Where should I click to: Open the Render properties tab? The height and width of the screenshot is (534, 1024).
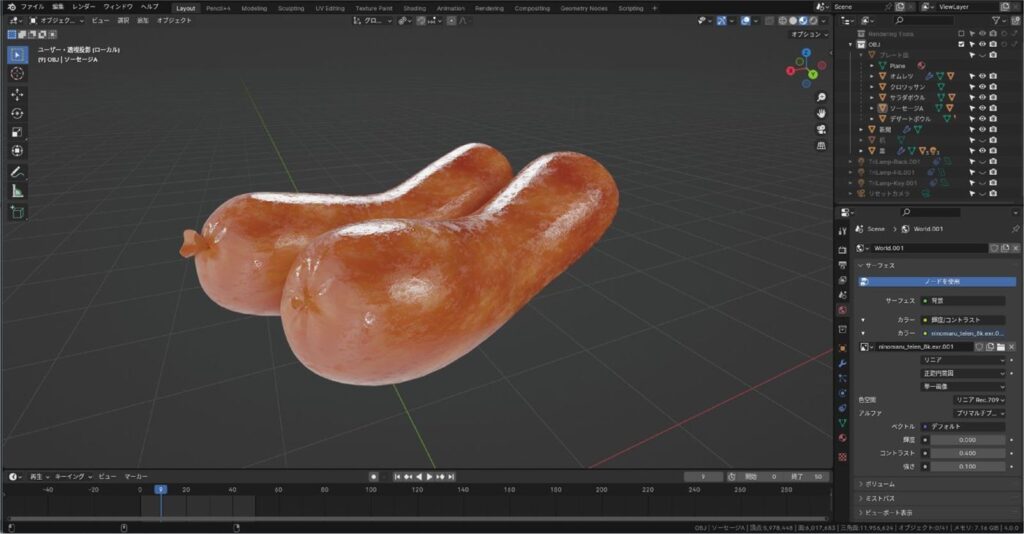[x=842, y=250]
